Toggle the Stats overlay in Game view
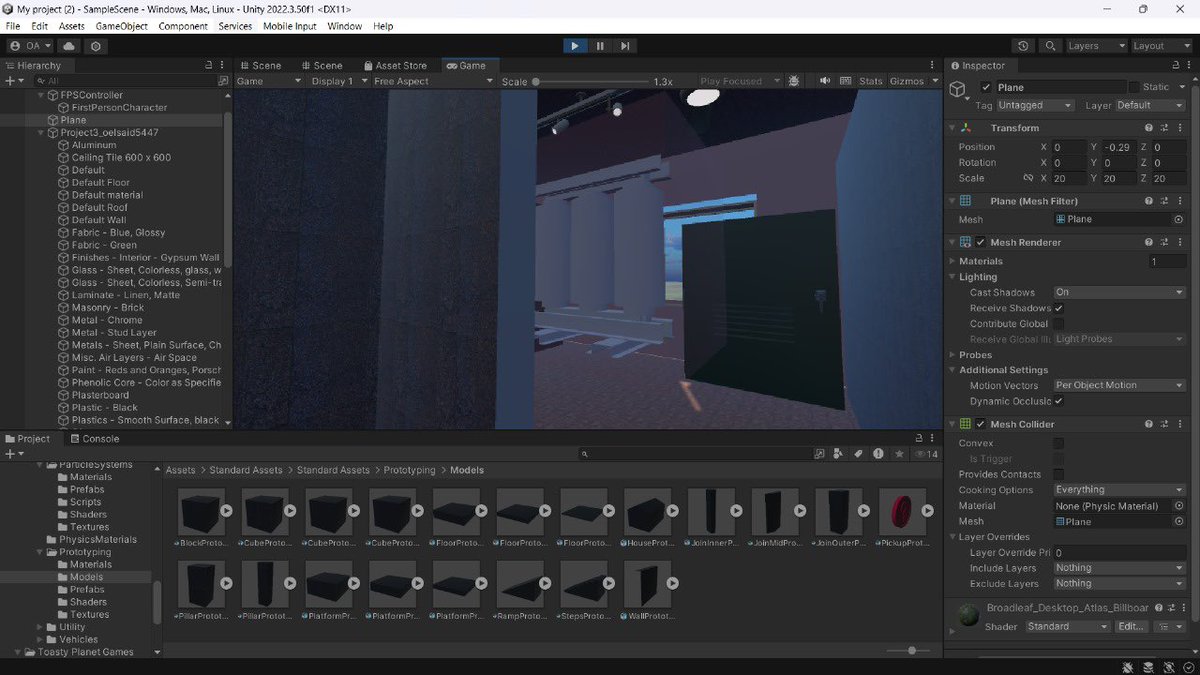The height and width of the screenshot is (675, 1200). pos(871,81)
